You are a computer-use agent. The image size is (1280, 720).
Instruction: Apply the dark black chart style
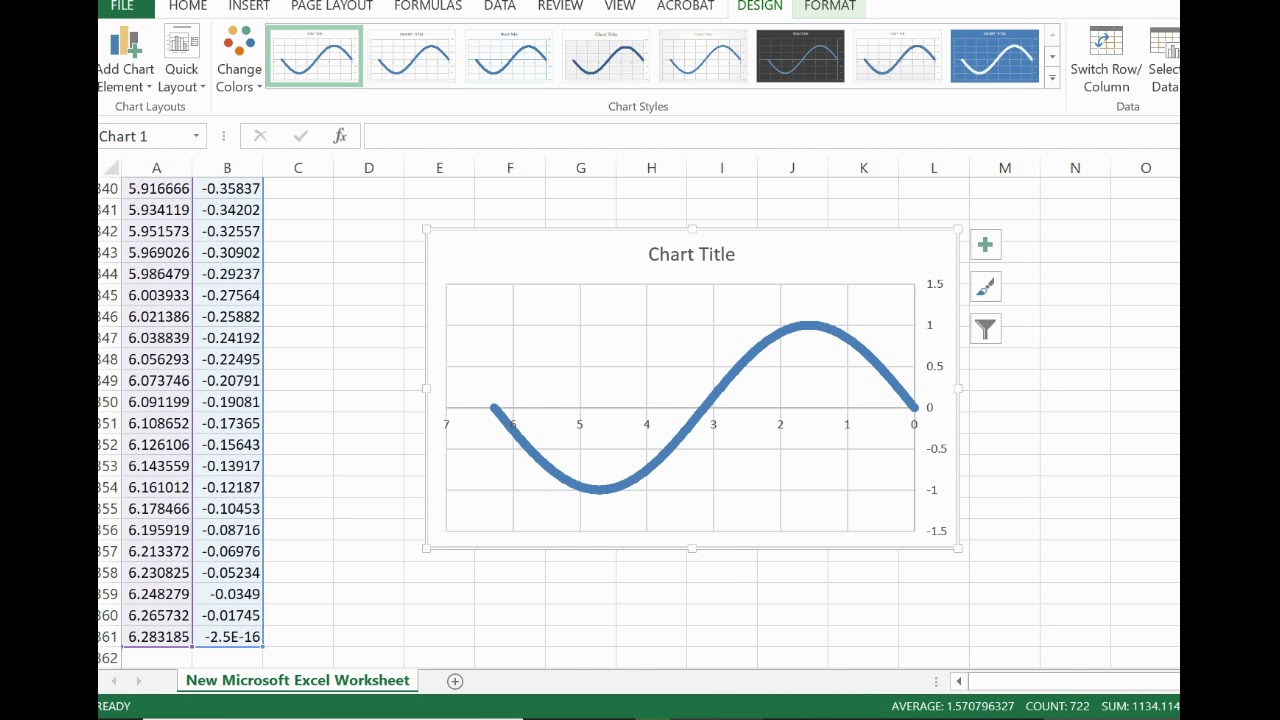(800, 56)
